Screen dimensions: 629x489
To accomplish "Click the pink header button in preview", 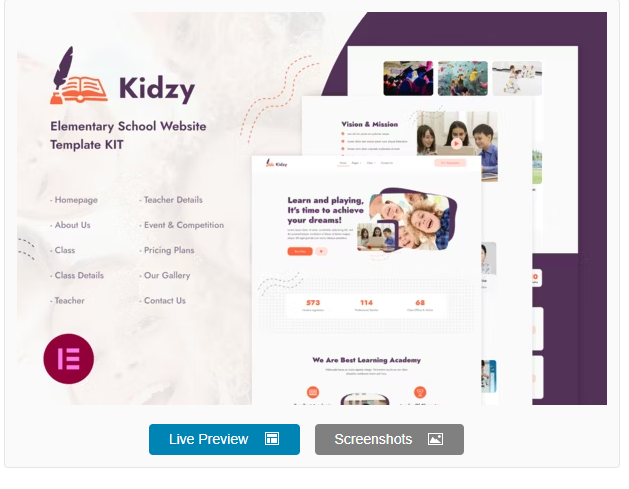I will (450, 163).
